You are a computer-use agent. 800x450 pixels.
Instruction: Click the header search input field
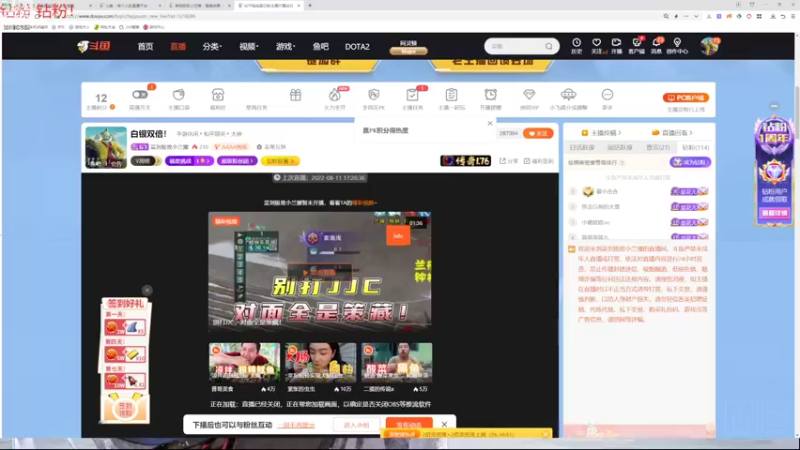[x=514, y=46]
